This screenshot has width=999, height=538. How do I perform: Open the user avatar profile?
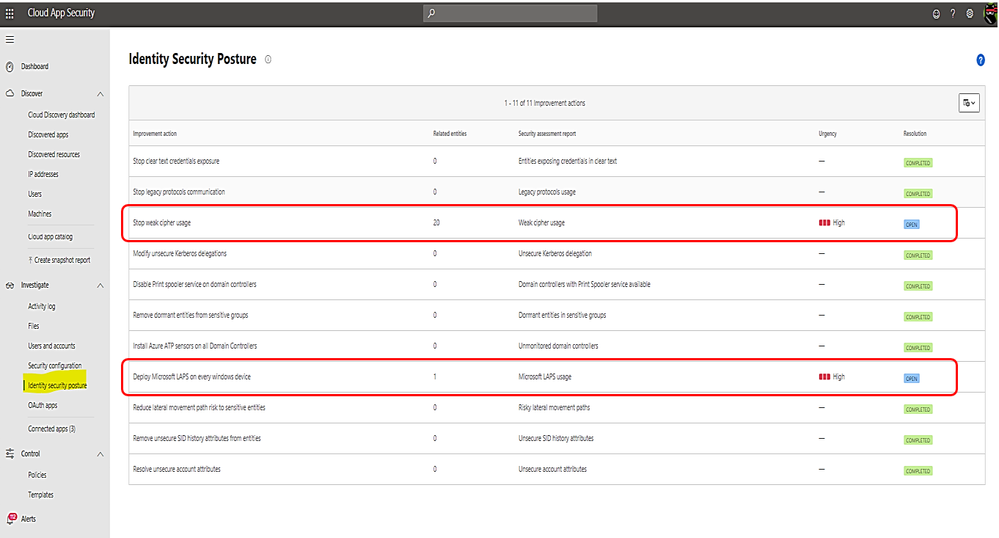tap(991, 13)
